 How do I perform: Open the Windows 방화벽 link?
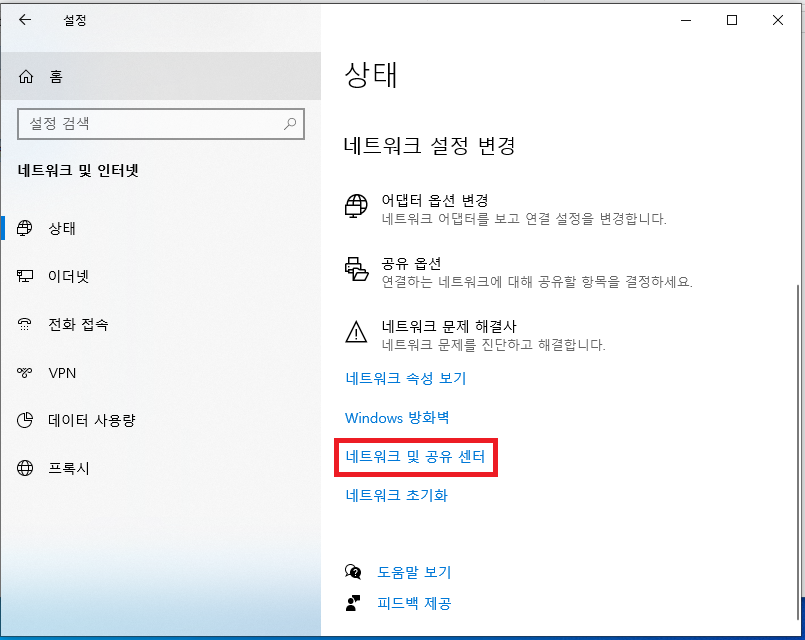pyautogui.click(x=397, y=418)
